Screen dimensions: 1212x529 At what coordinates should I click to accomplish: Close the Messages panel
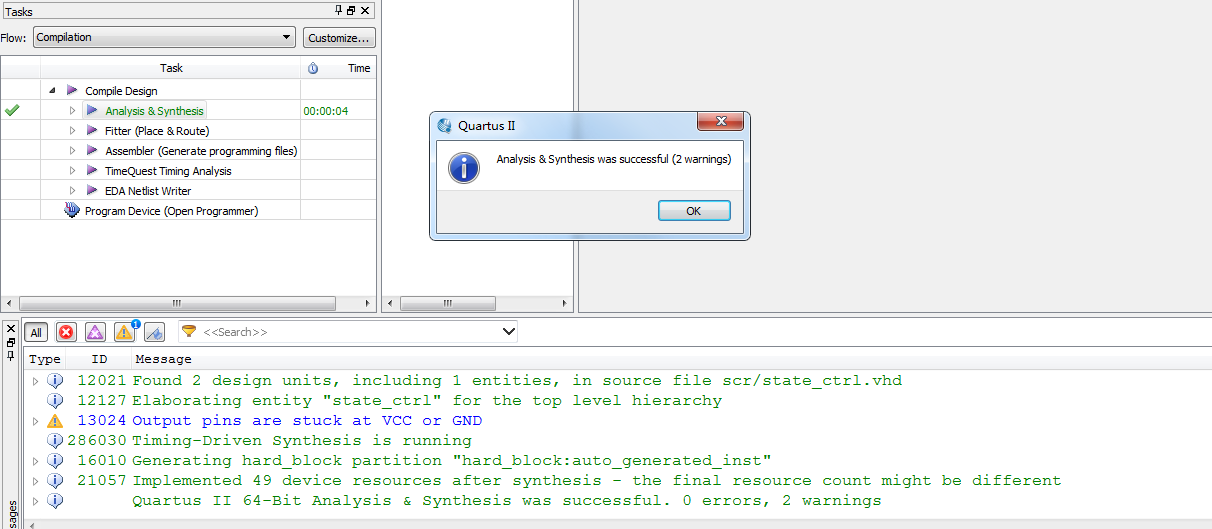[11, 329]
